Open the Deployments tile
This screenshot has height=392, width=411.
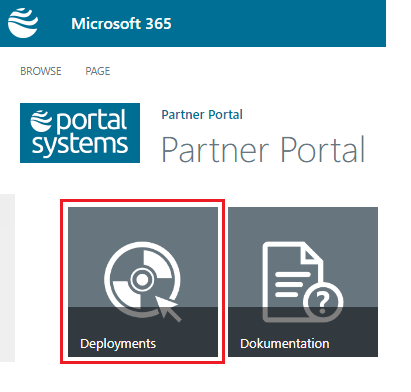click(x=143, y=282)
